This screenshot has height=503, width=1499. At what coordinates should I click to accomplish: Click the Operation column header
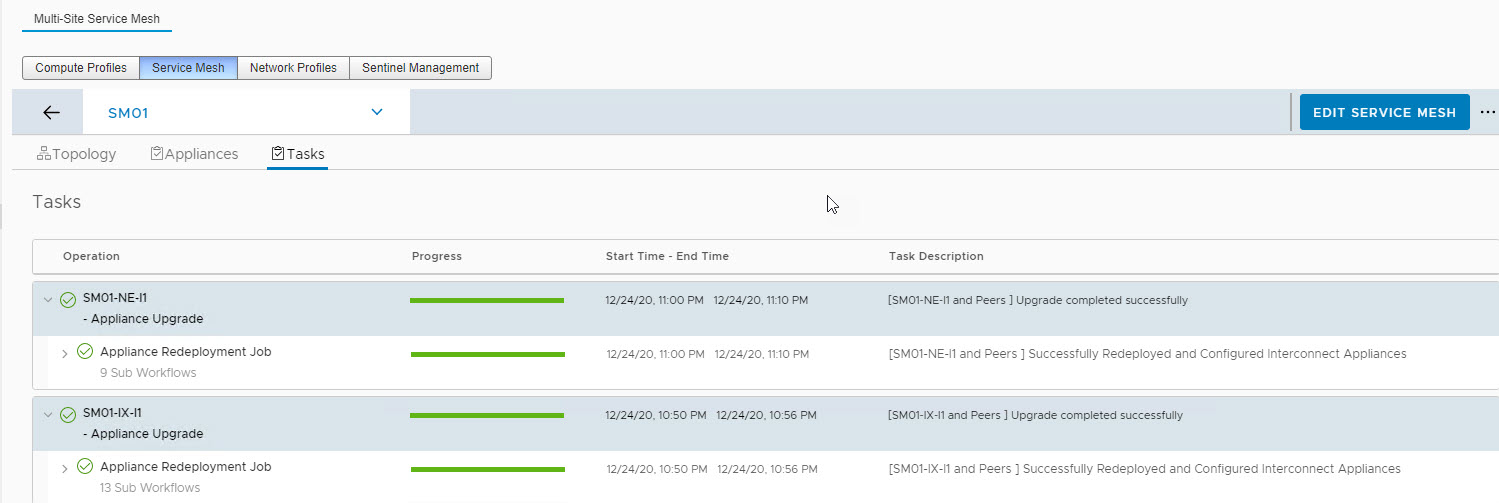pyautogui.click(x=91, y=256)
